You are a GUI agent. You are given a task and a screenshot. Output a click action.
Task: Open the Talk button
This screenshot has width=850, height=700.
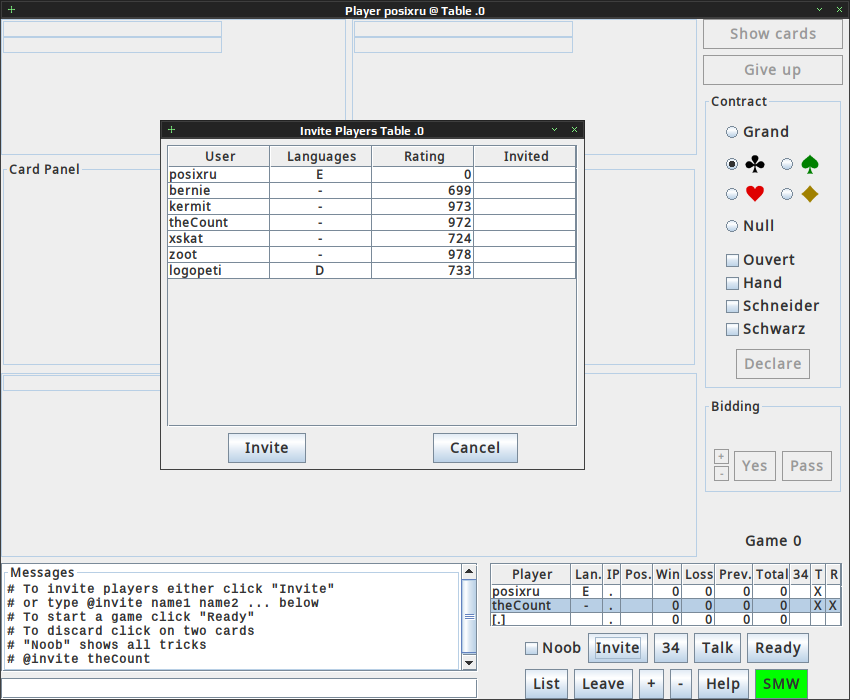tap(717, 648)
